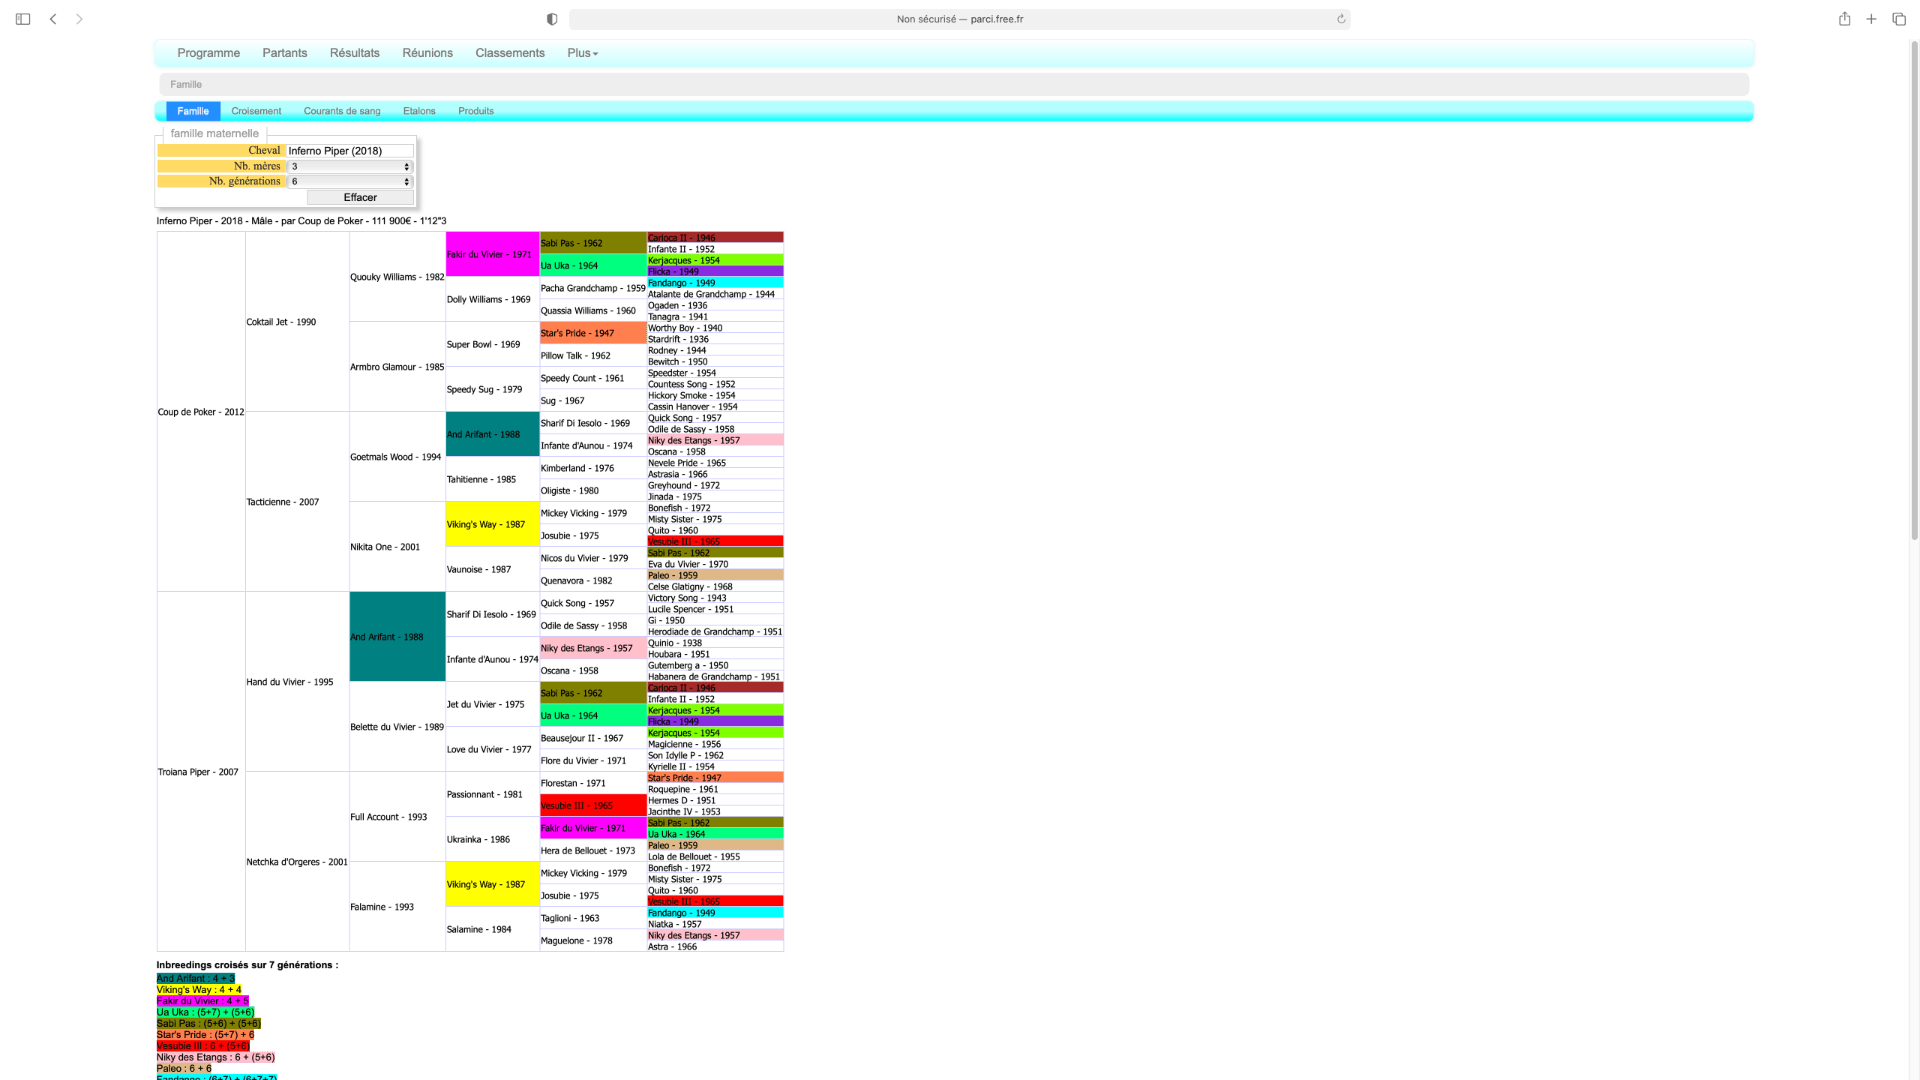
Task: Go back with the browser back arrow
Action: click(x=53, y=19)
